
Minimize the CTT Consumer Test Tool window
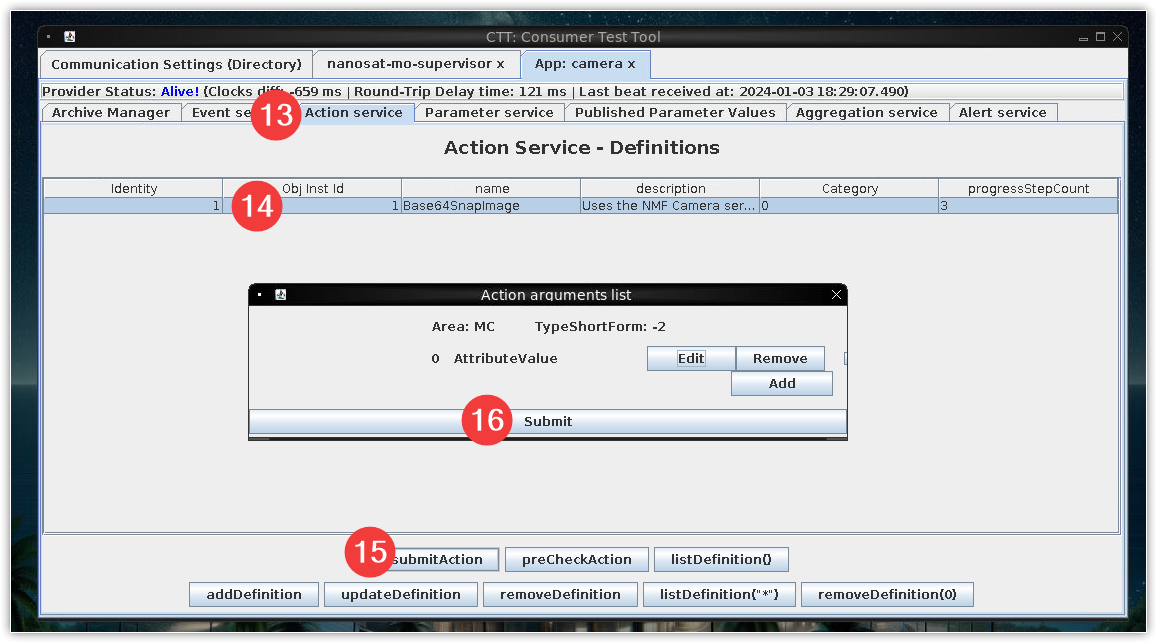[1083, 37]
